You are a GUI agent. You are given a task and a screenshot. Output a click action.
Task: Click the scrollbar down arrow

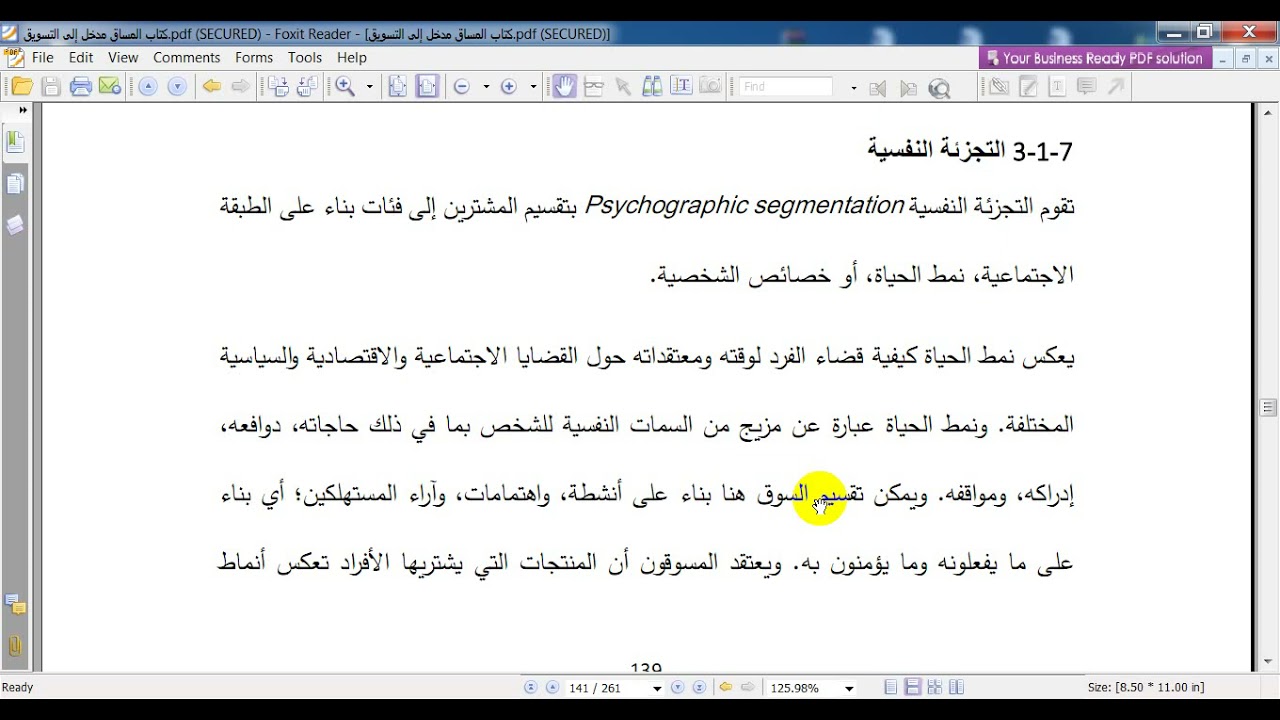(x=1268, y=662)
